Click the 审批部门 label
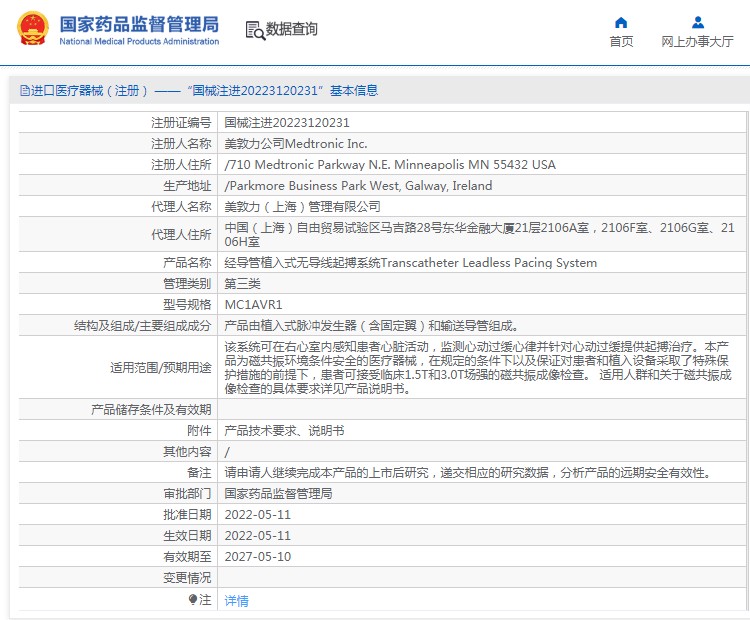750x620 pixels. tap(187, 494)
